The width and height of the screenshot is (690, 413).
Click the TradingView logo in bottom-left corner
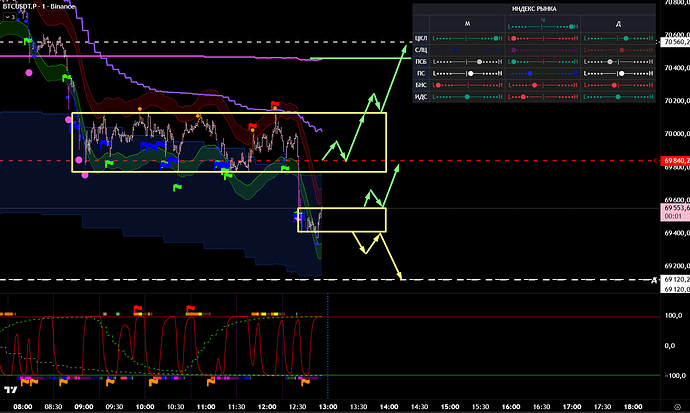click(10, 388)
